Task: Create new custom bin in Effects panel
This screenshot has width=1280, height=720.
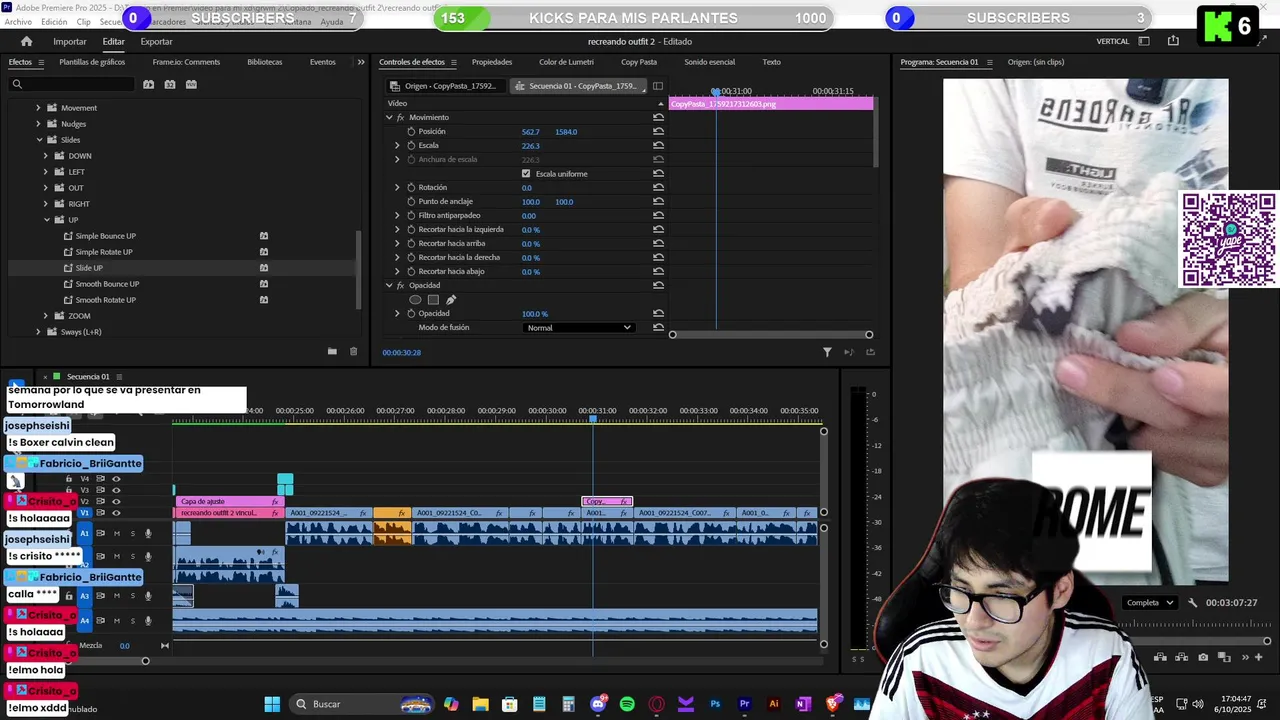Action: pos(332,352)
